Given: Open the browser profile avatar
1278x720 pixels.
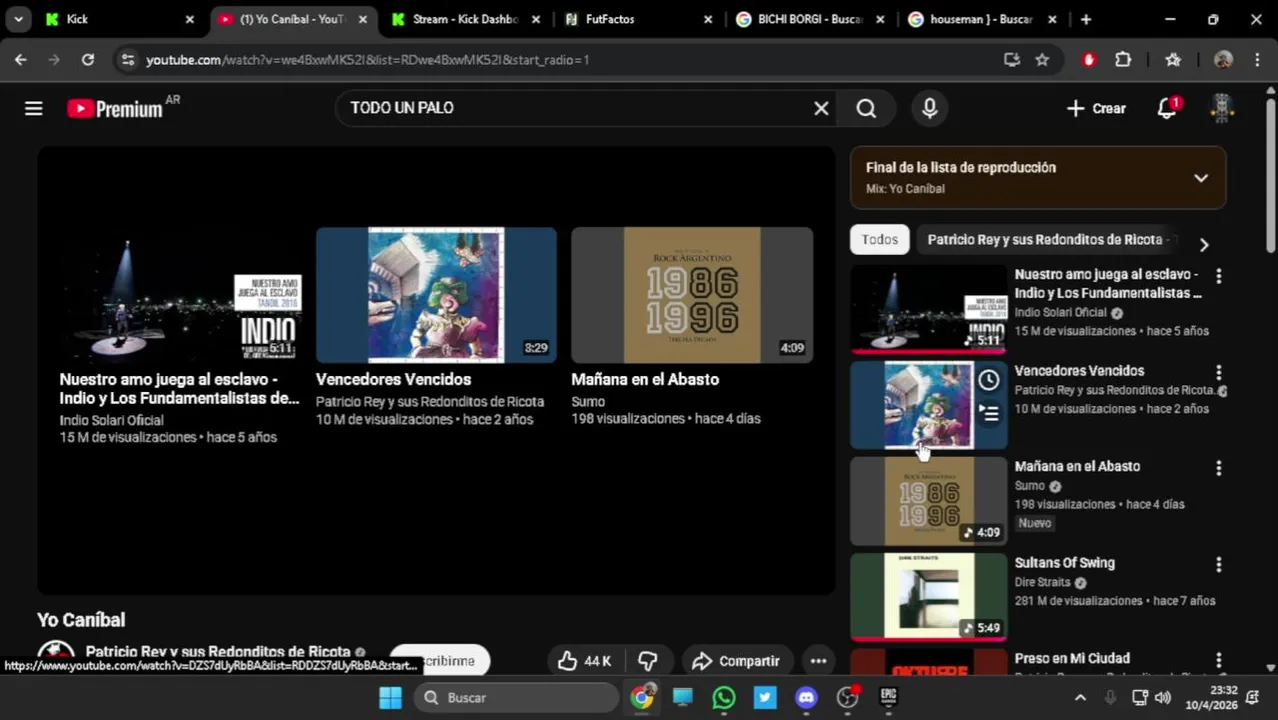Looking at the screenshot, I should 1223,60.
